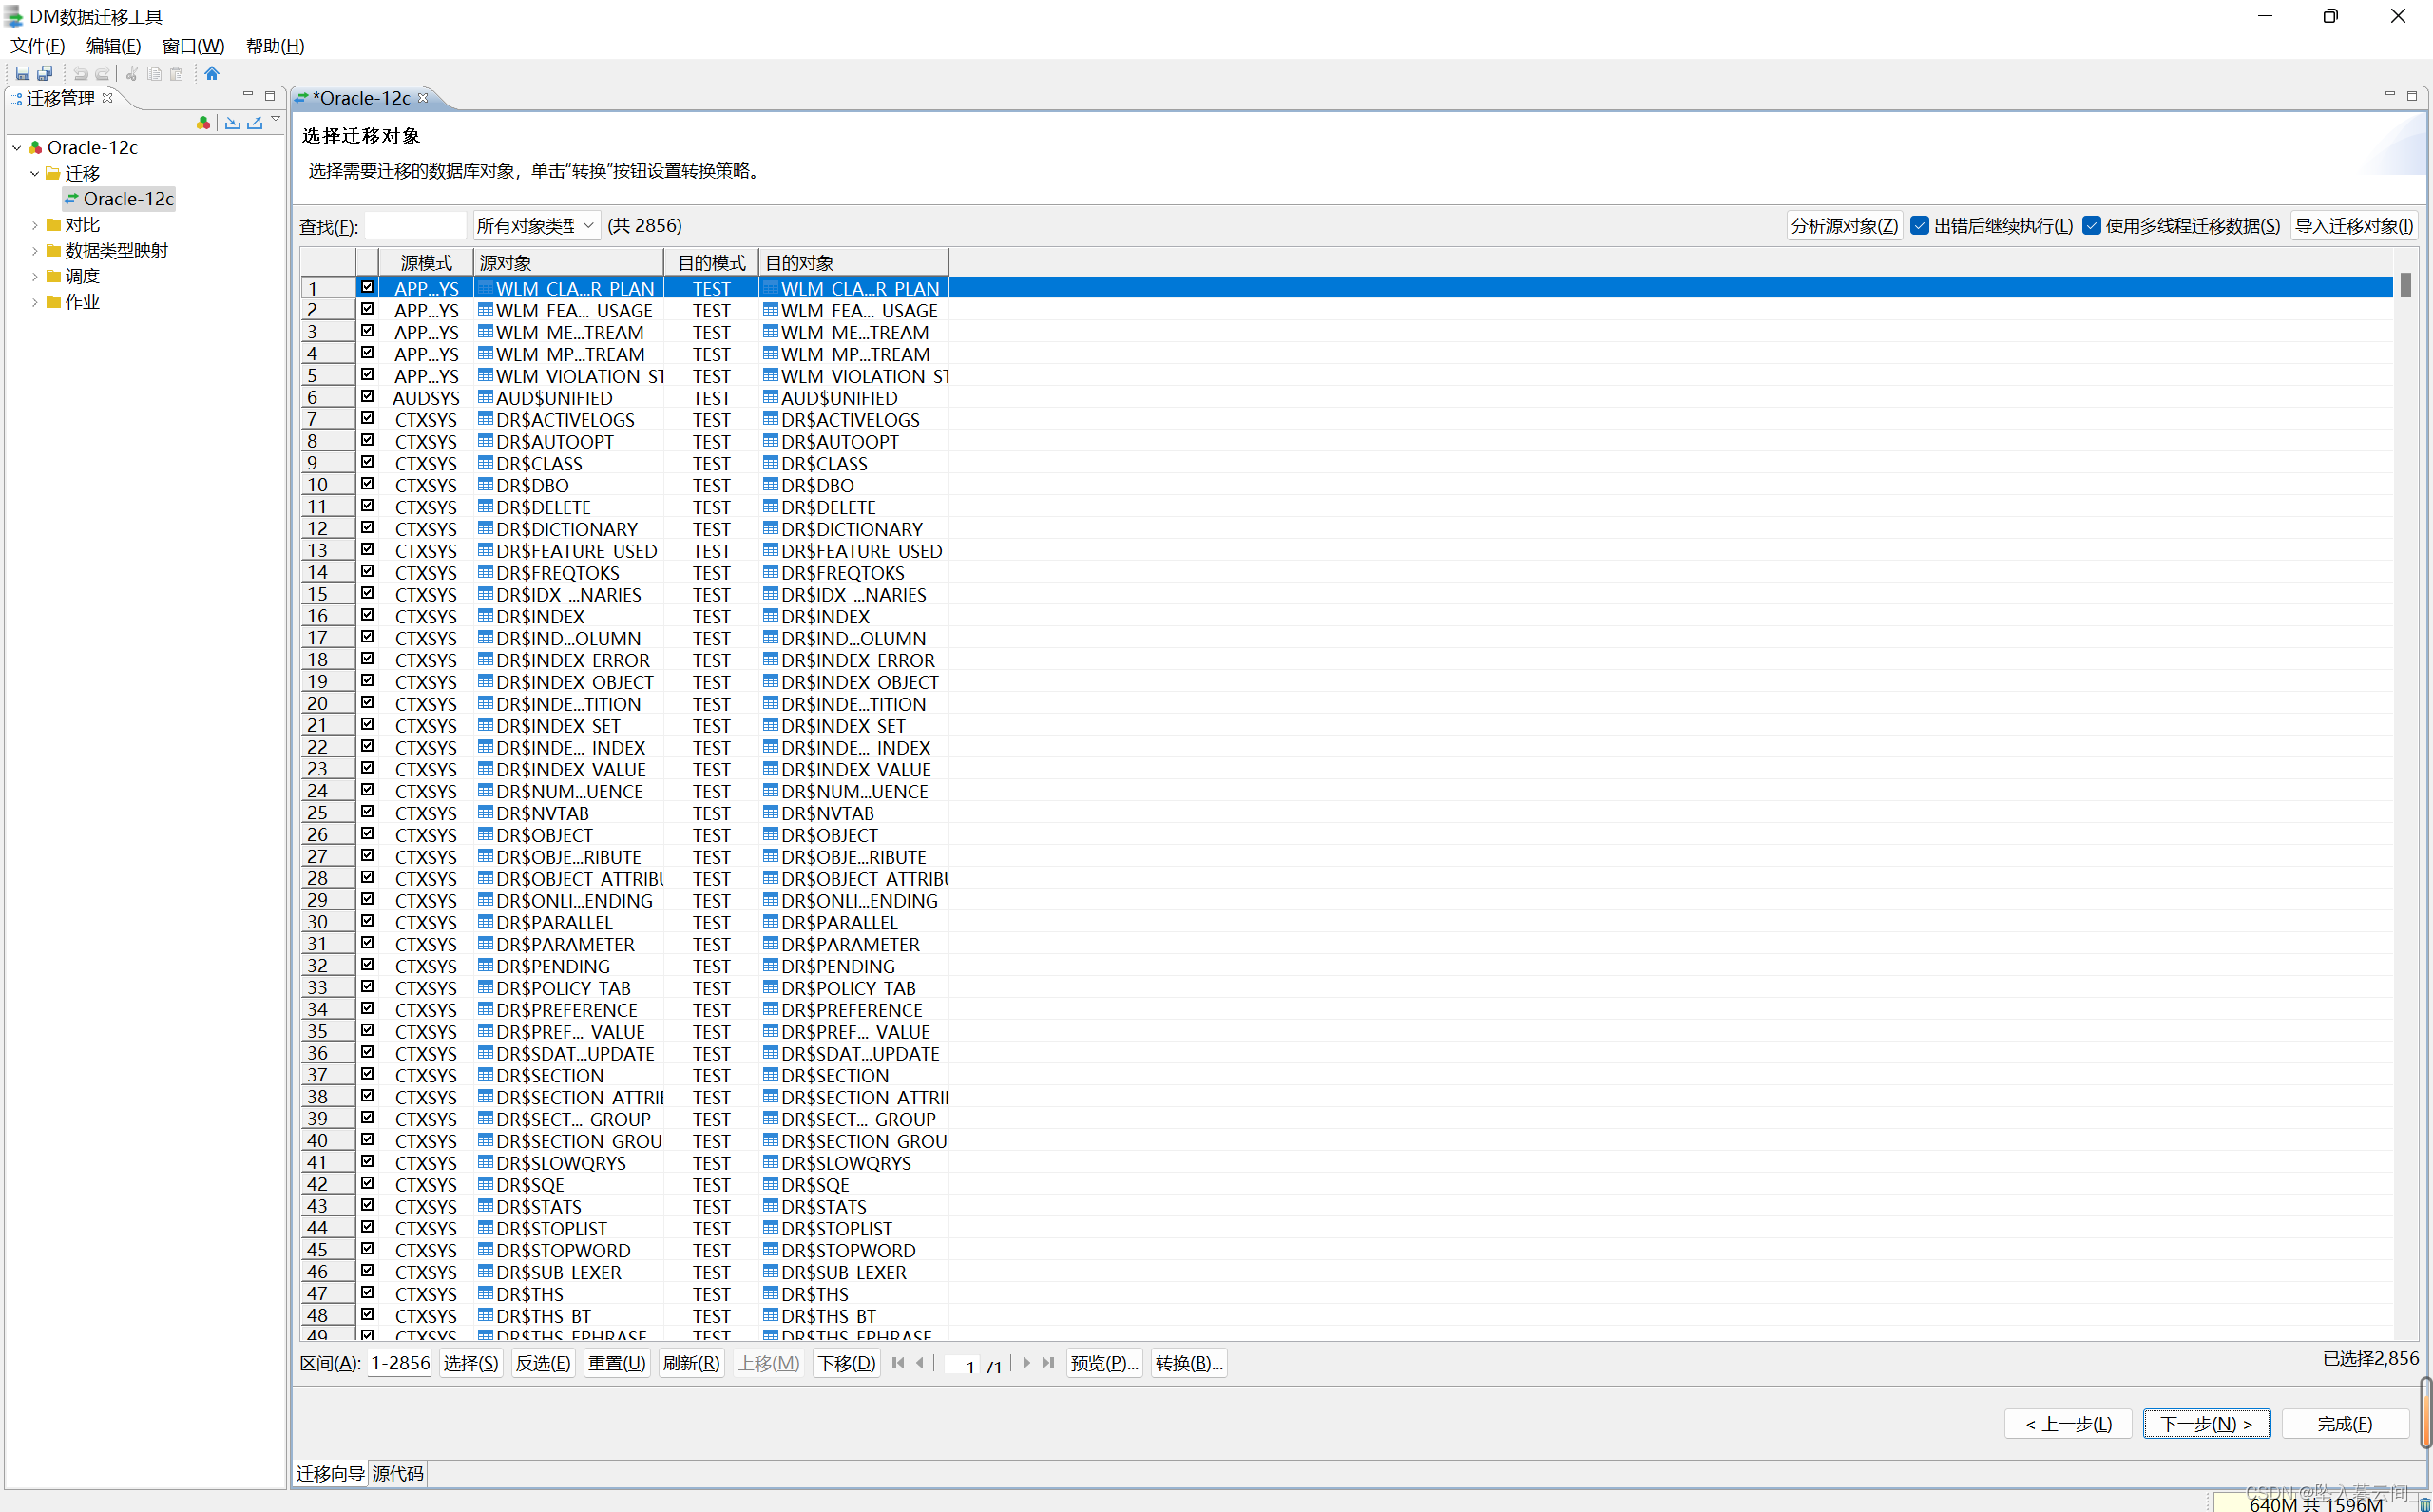The width and height of the screenshot is (2433, 1512).
Task: Open the 所有对象类型 filter dropdown
Action: click(x=536, y=225)
